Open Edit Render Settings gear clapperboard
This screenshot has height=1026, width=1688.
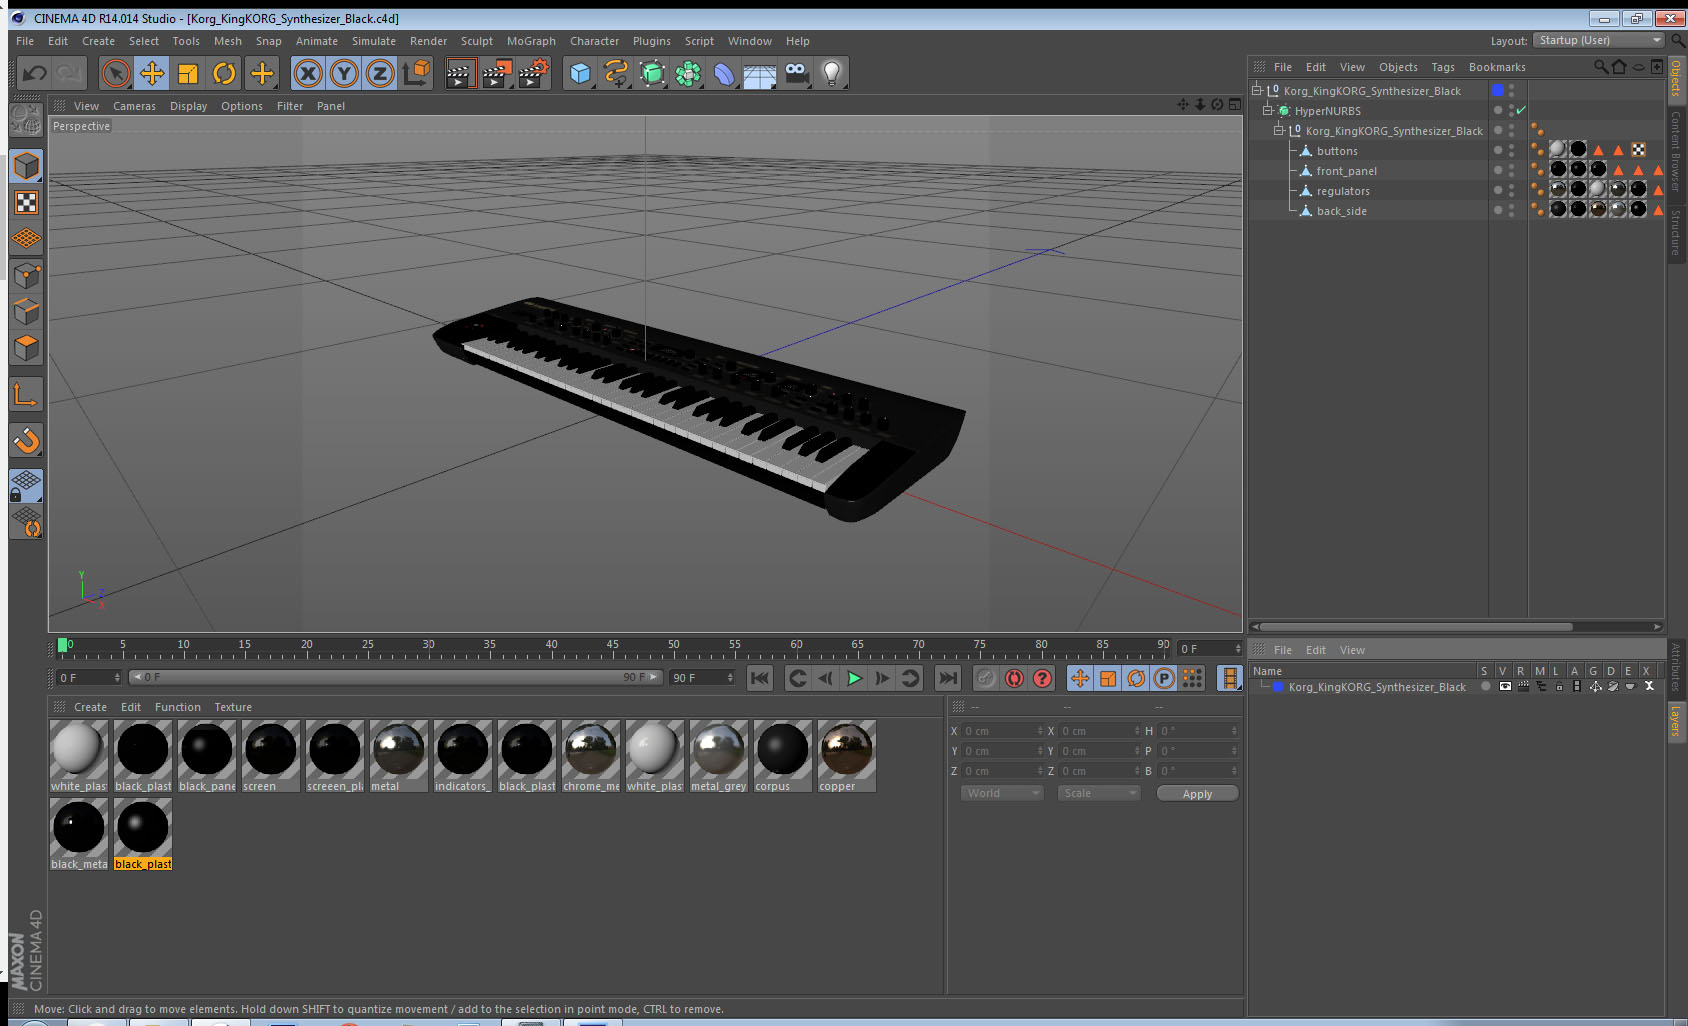pos(533,73)
